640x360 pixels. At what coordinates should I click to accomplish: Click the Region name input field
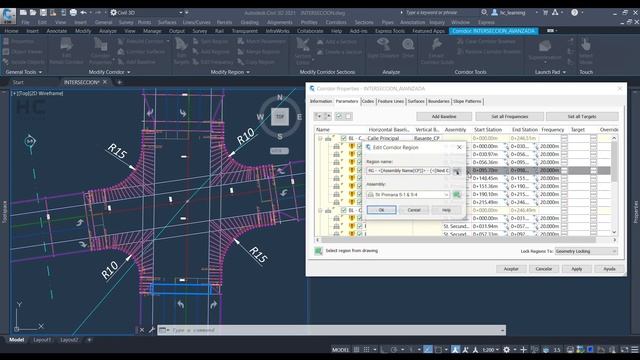(408, 171)
